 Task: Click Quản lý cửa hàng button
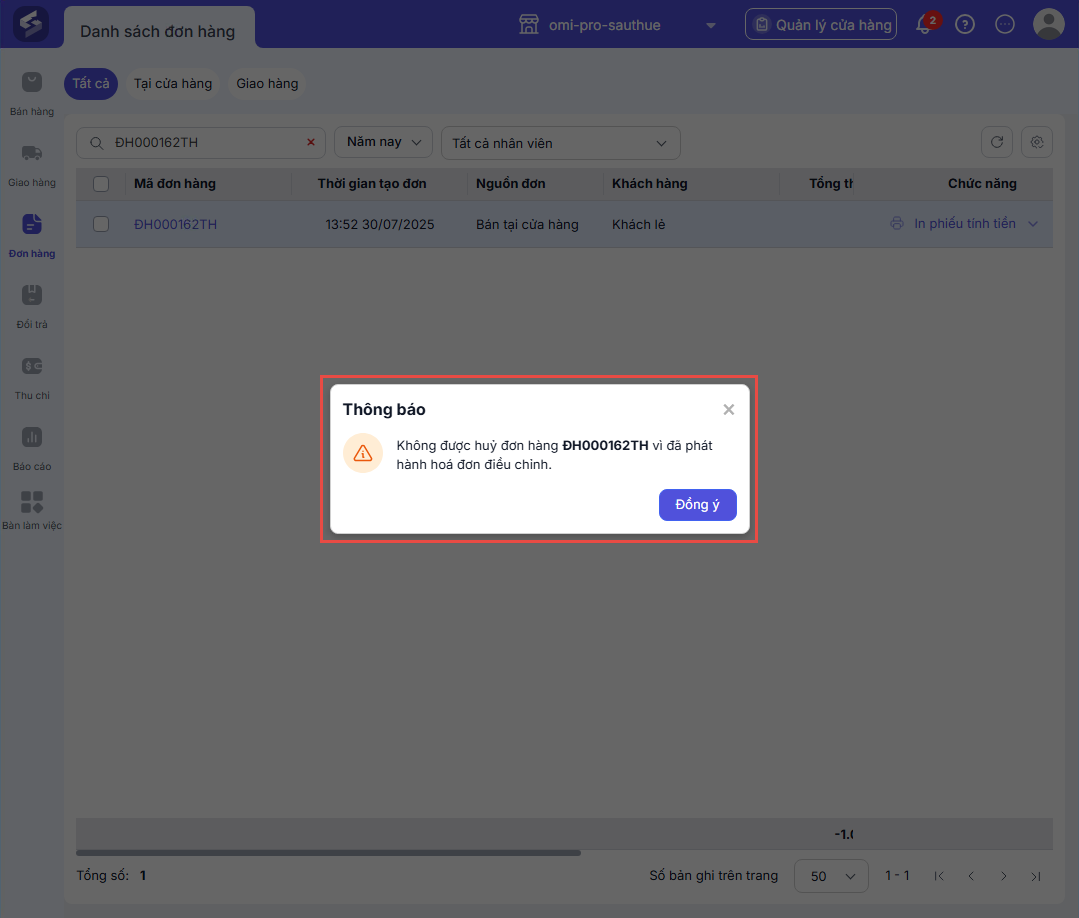tap(821, 25)
